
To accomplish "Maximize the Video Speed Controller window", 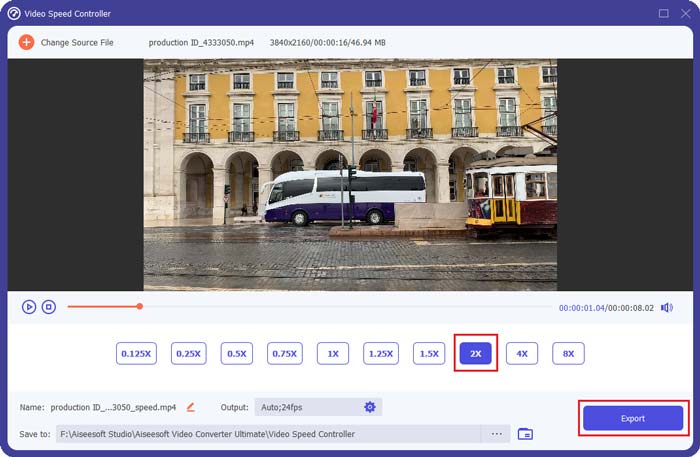I will [664, 13].
